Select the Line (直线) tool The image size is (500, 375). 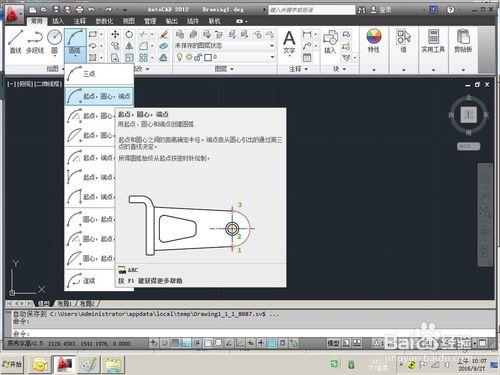coord(15,41)
